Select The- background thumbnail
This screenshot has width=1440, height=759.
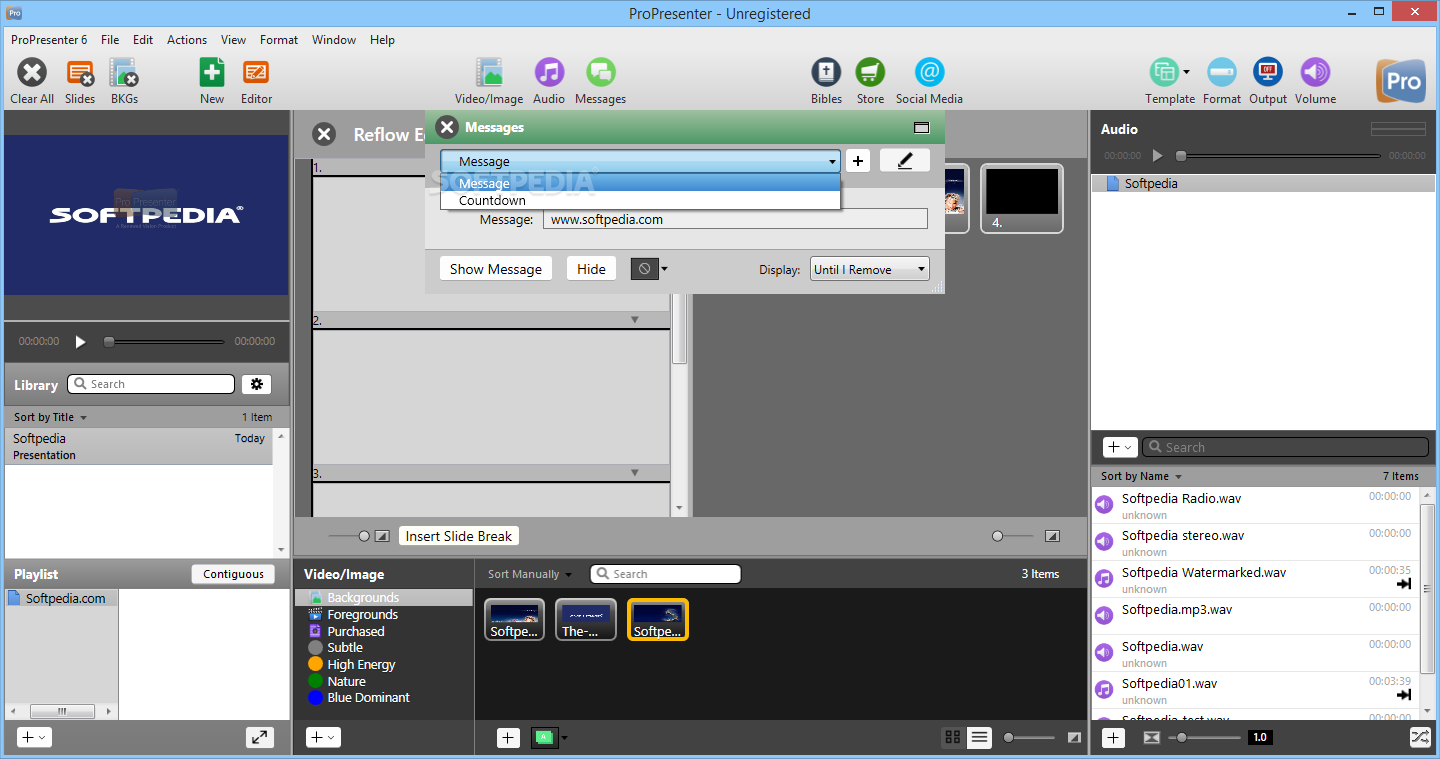pyautogui.click(x=585, y=619)
